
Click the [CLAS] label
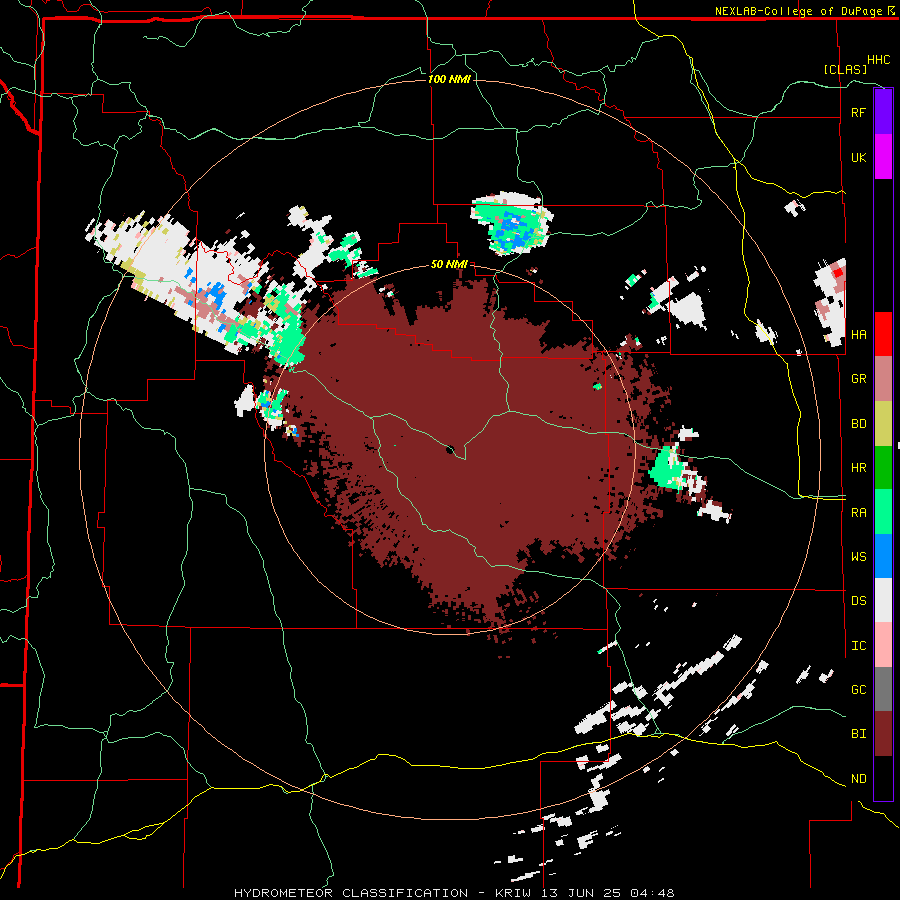[x=845, y=69]
